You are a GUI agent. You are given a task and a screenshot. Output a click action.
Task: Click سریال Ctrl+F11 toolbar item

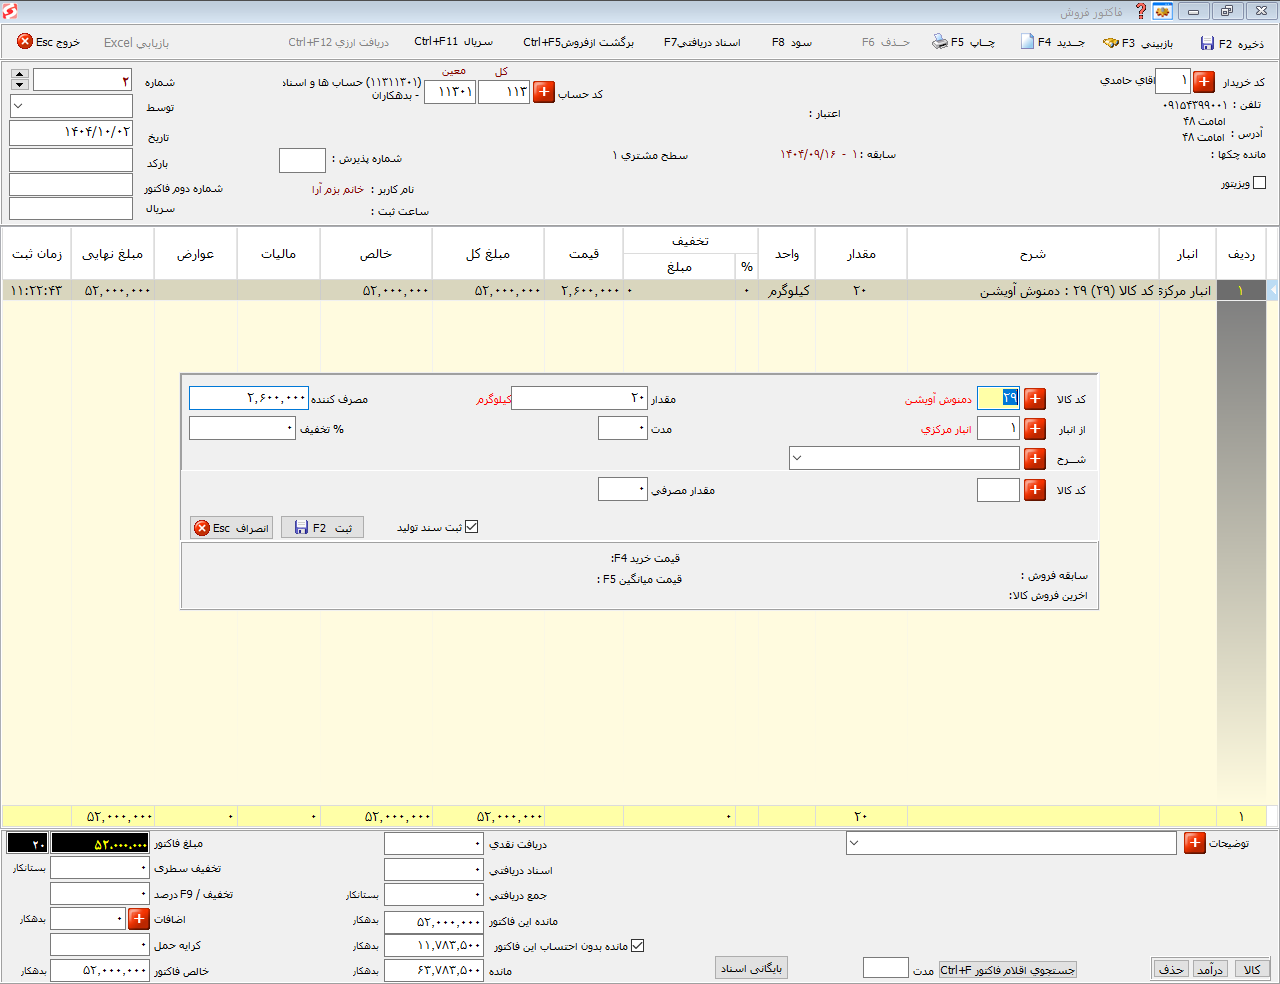tap(453, 42)
